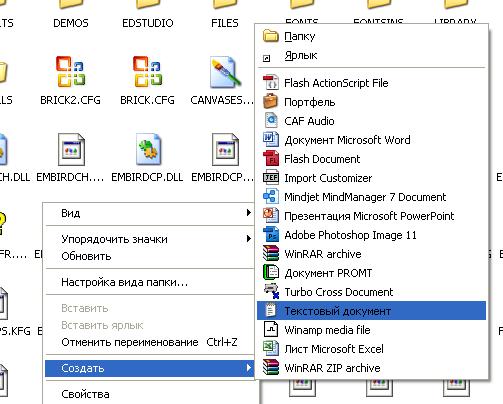Expand the Создать submenu arrow

click(x=248, y=368)
